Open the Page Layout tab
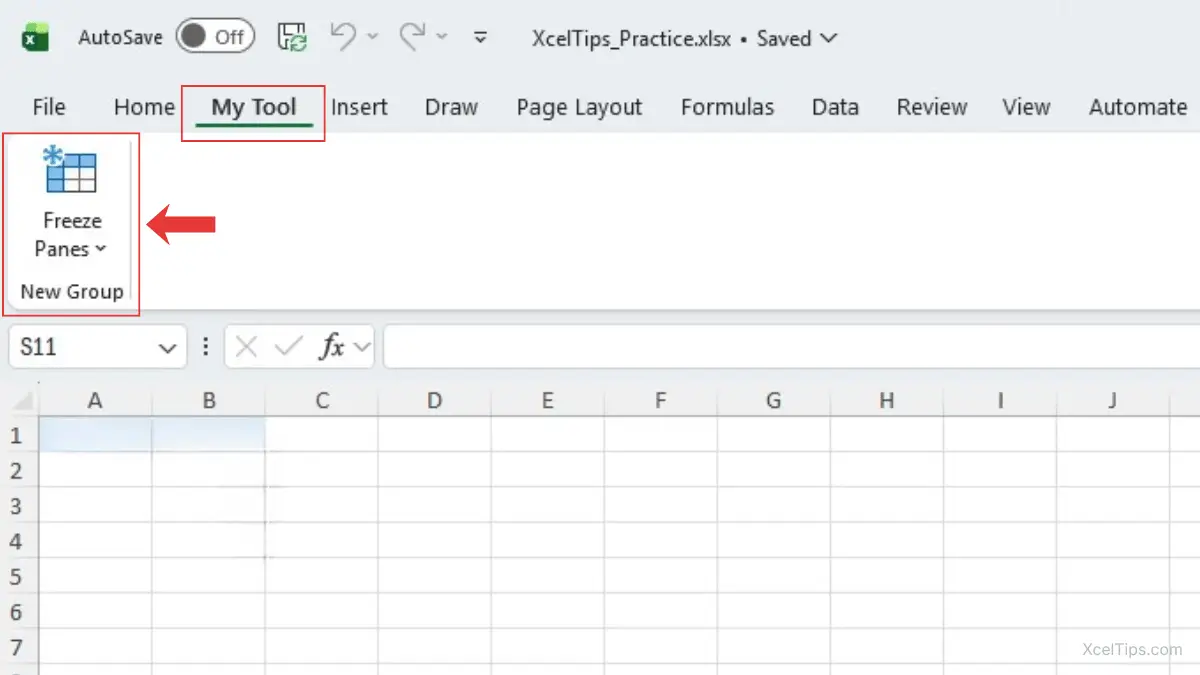 point(579,107)
